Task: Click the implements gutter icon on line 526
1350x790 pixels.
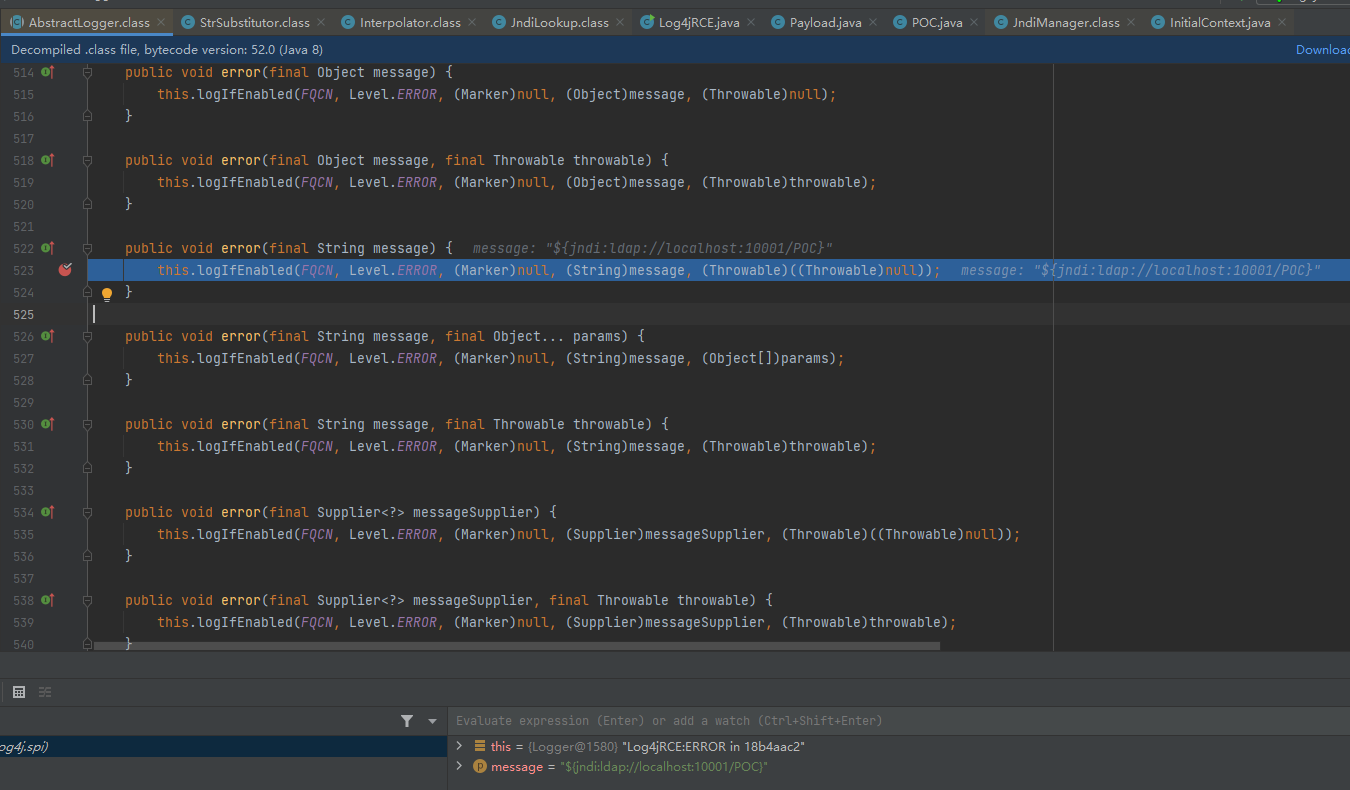Action: [x=47, y=336]
